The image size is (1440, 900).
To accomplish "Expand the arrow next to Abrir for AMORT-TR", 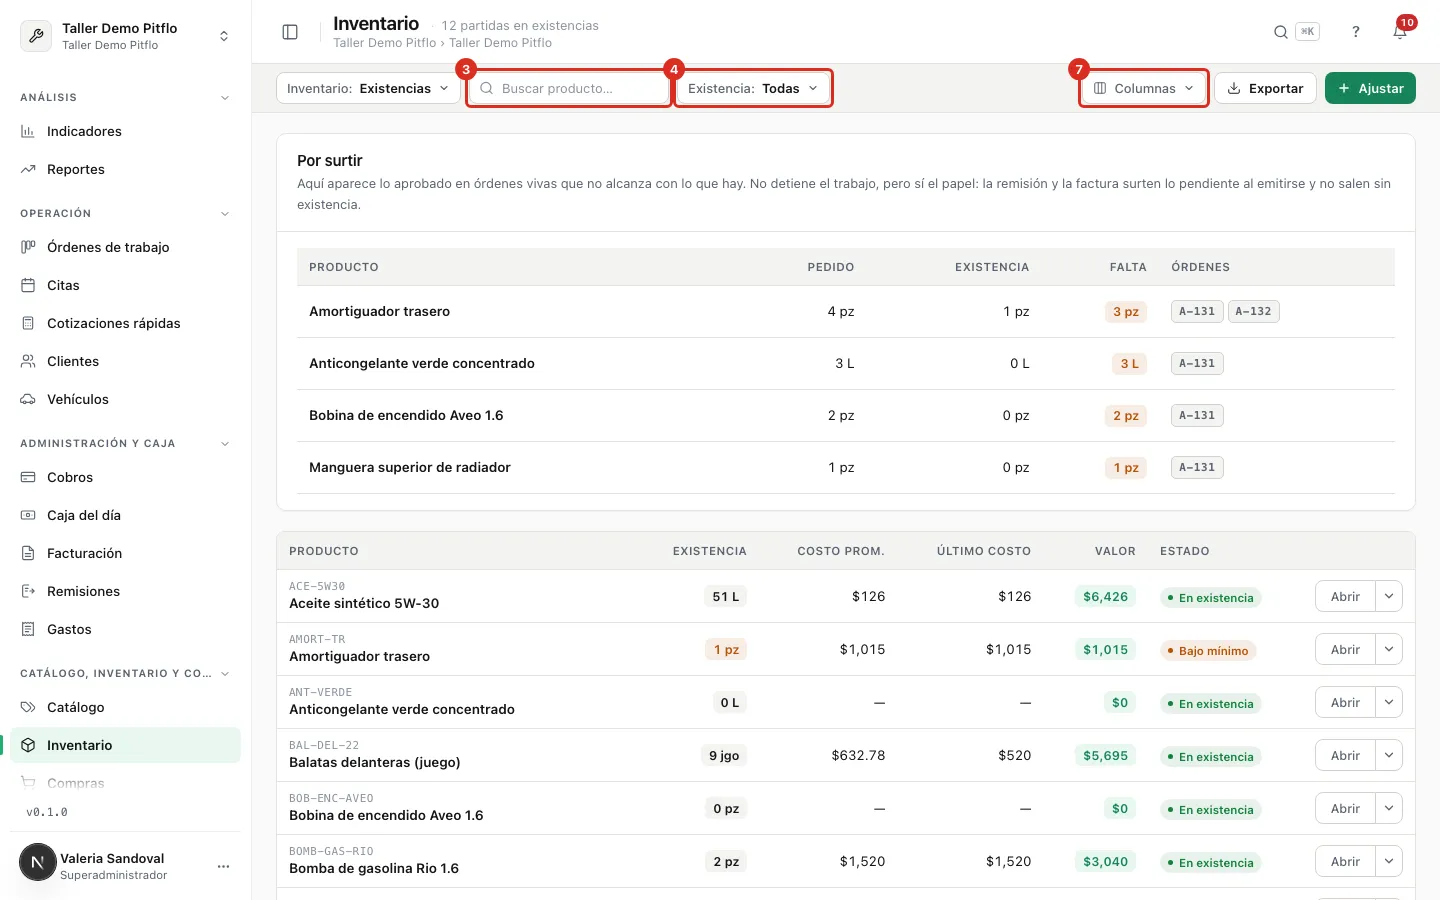I will 1389,649.
